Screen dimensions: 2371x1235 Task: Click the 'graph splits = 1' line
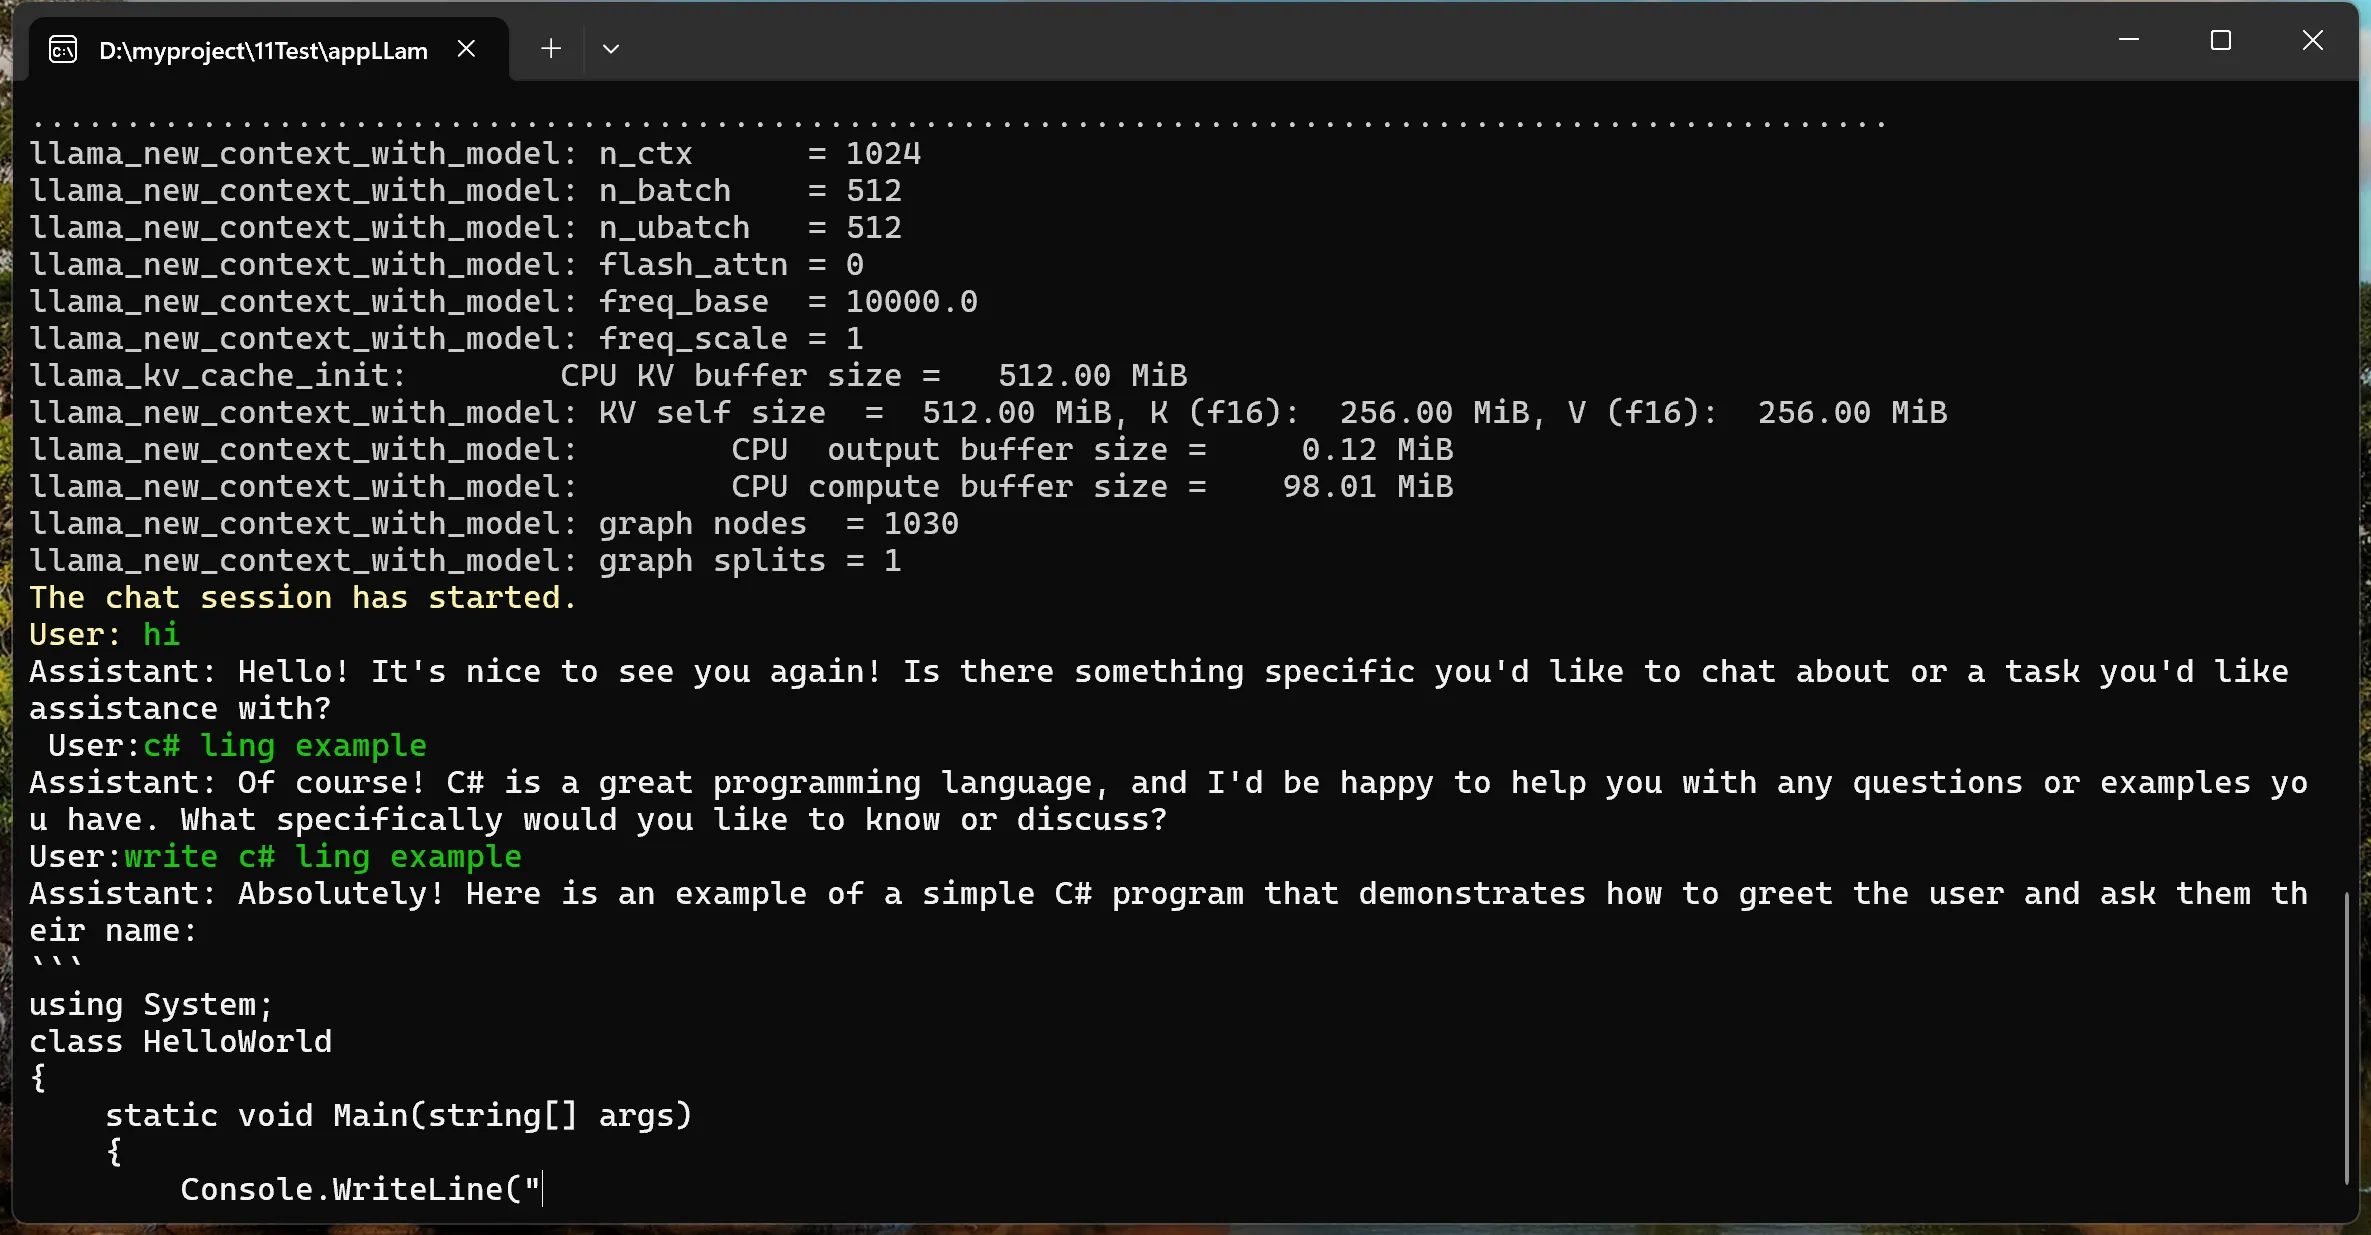pos(466,561)
